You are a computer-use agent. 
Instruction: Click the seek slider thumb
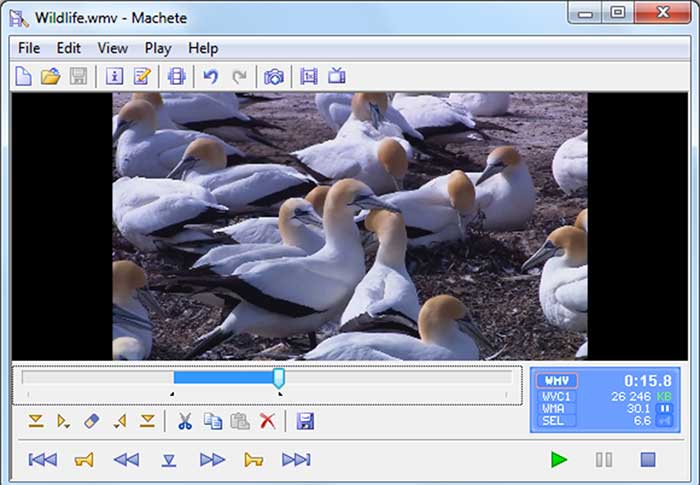pos(279,378)
